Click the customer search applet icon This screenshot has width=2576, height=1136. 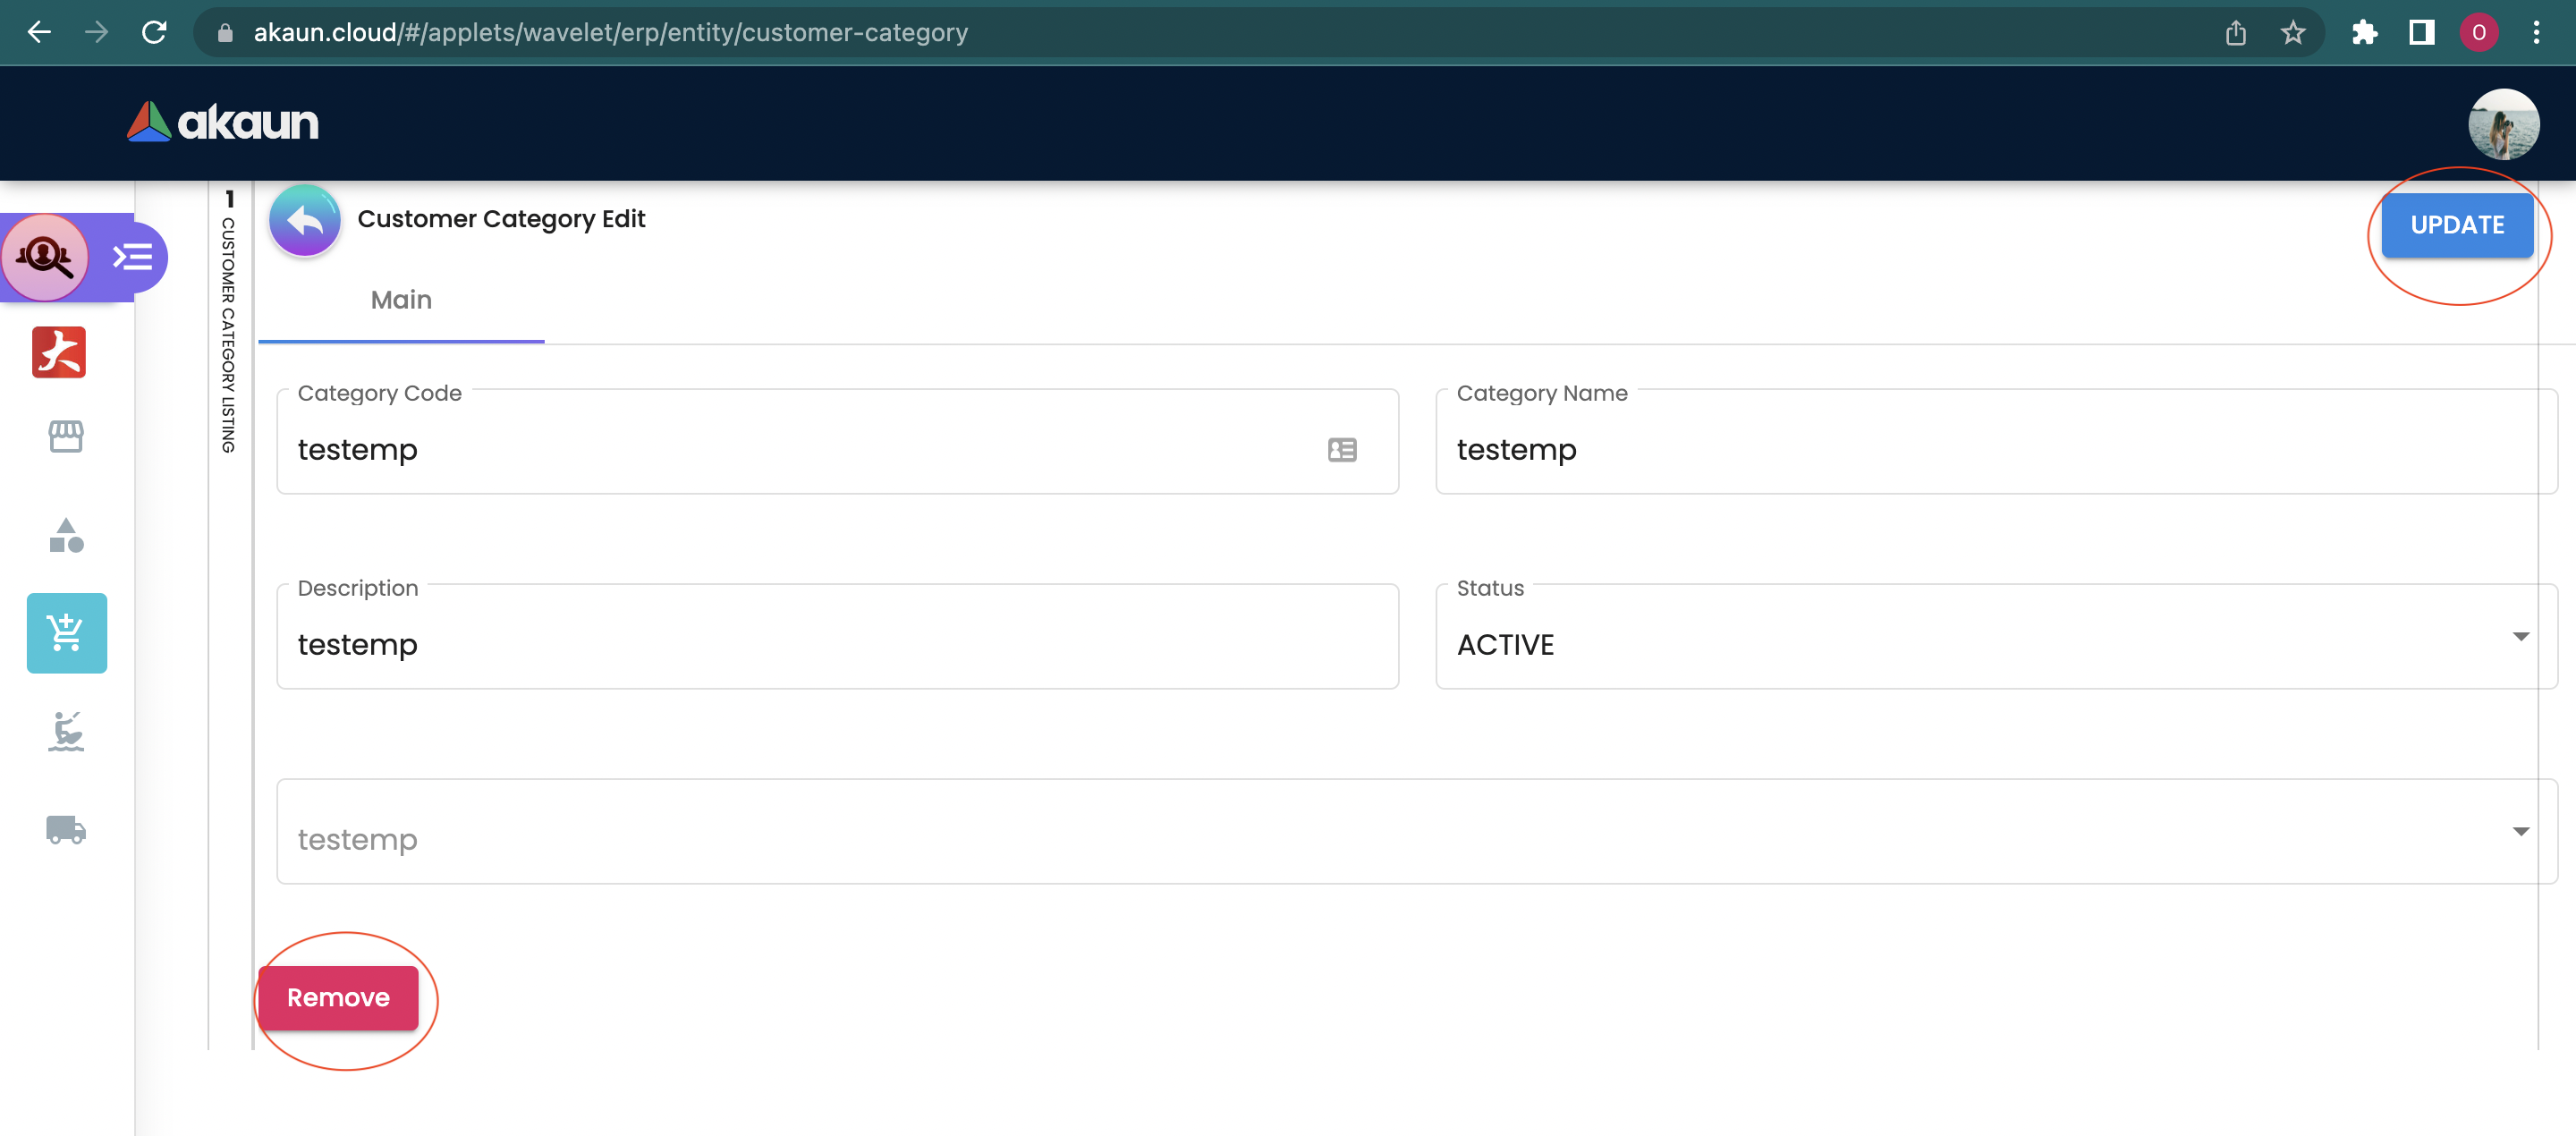pyautogui.click(x=45, y=257)
